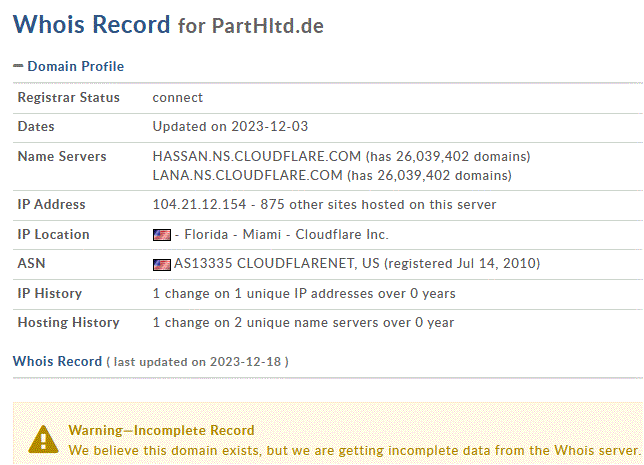Screen dimensions: 644x465
Task: Open the Whois Record heading link
Action: click(x=58, y=361)
